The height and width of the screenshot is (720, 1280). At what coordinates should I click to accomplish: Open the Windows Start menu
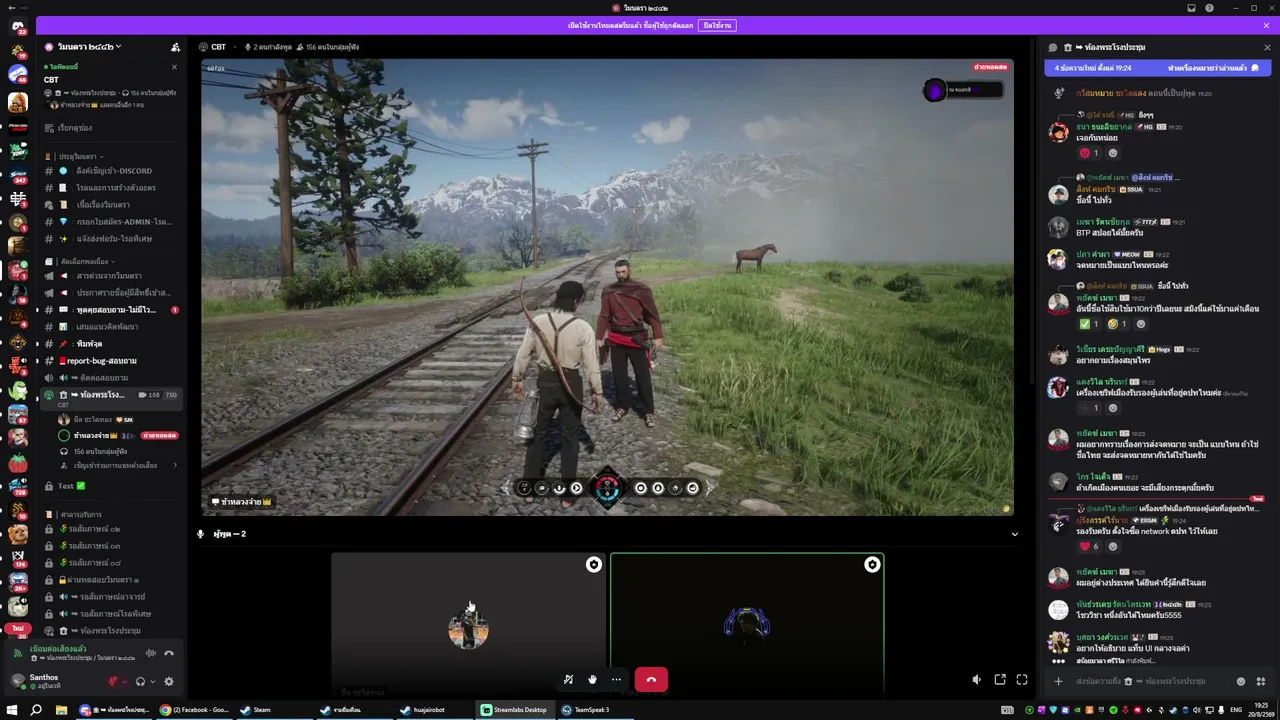(12, 710)
